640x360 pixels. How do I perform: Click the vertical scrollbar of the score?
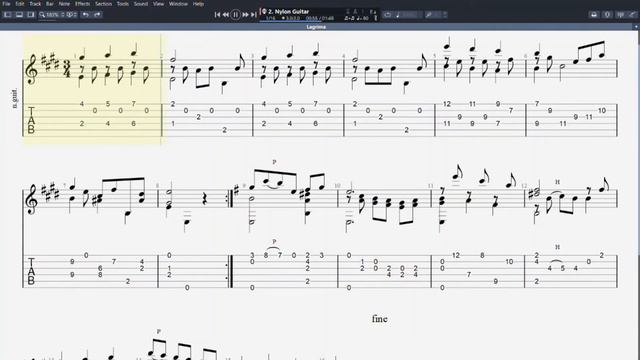[x=638, y=143]
